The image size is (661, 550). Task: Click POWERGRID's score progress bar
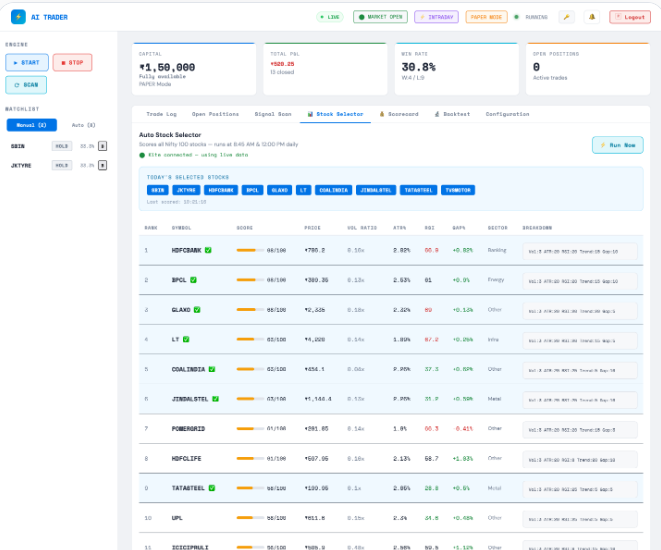(250, 429)
